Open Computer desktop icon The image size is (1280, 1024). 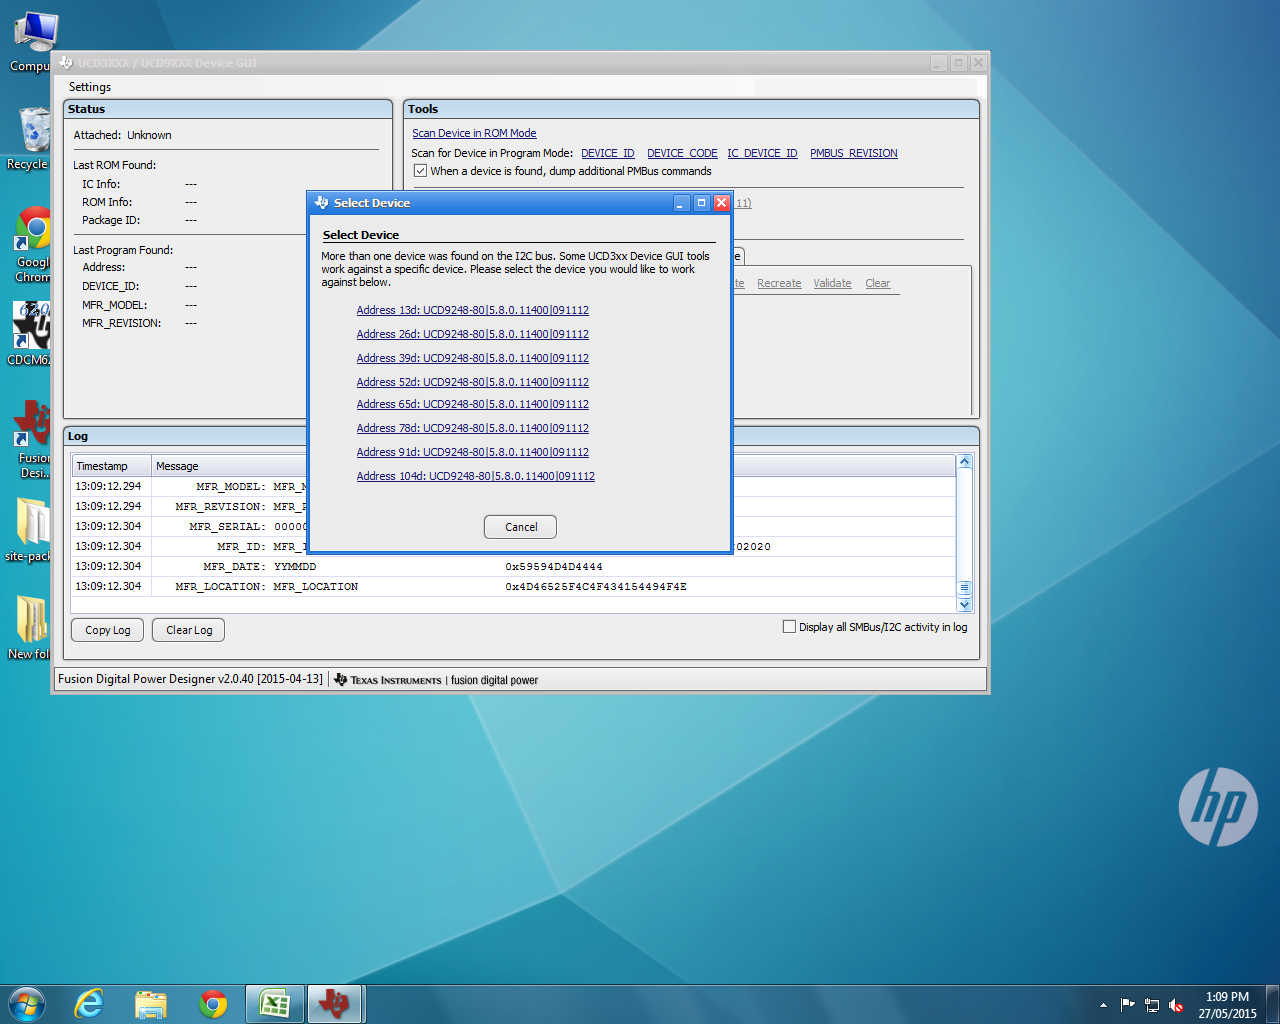[34, 42]
